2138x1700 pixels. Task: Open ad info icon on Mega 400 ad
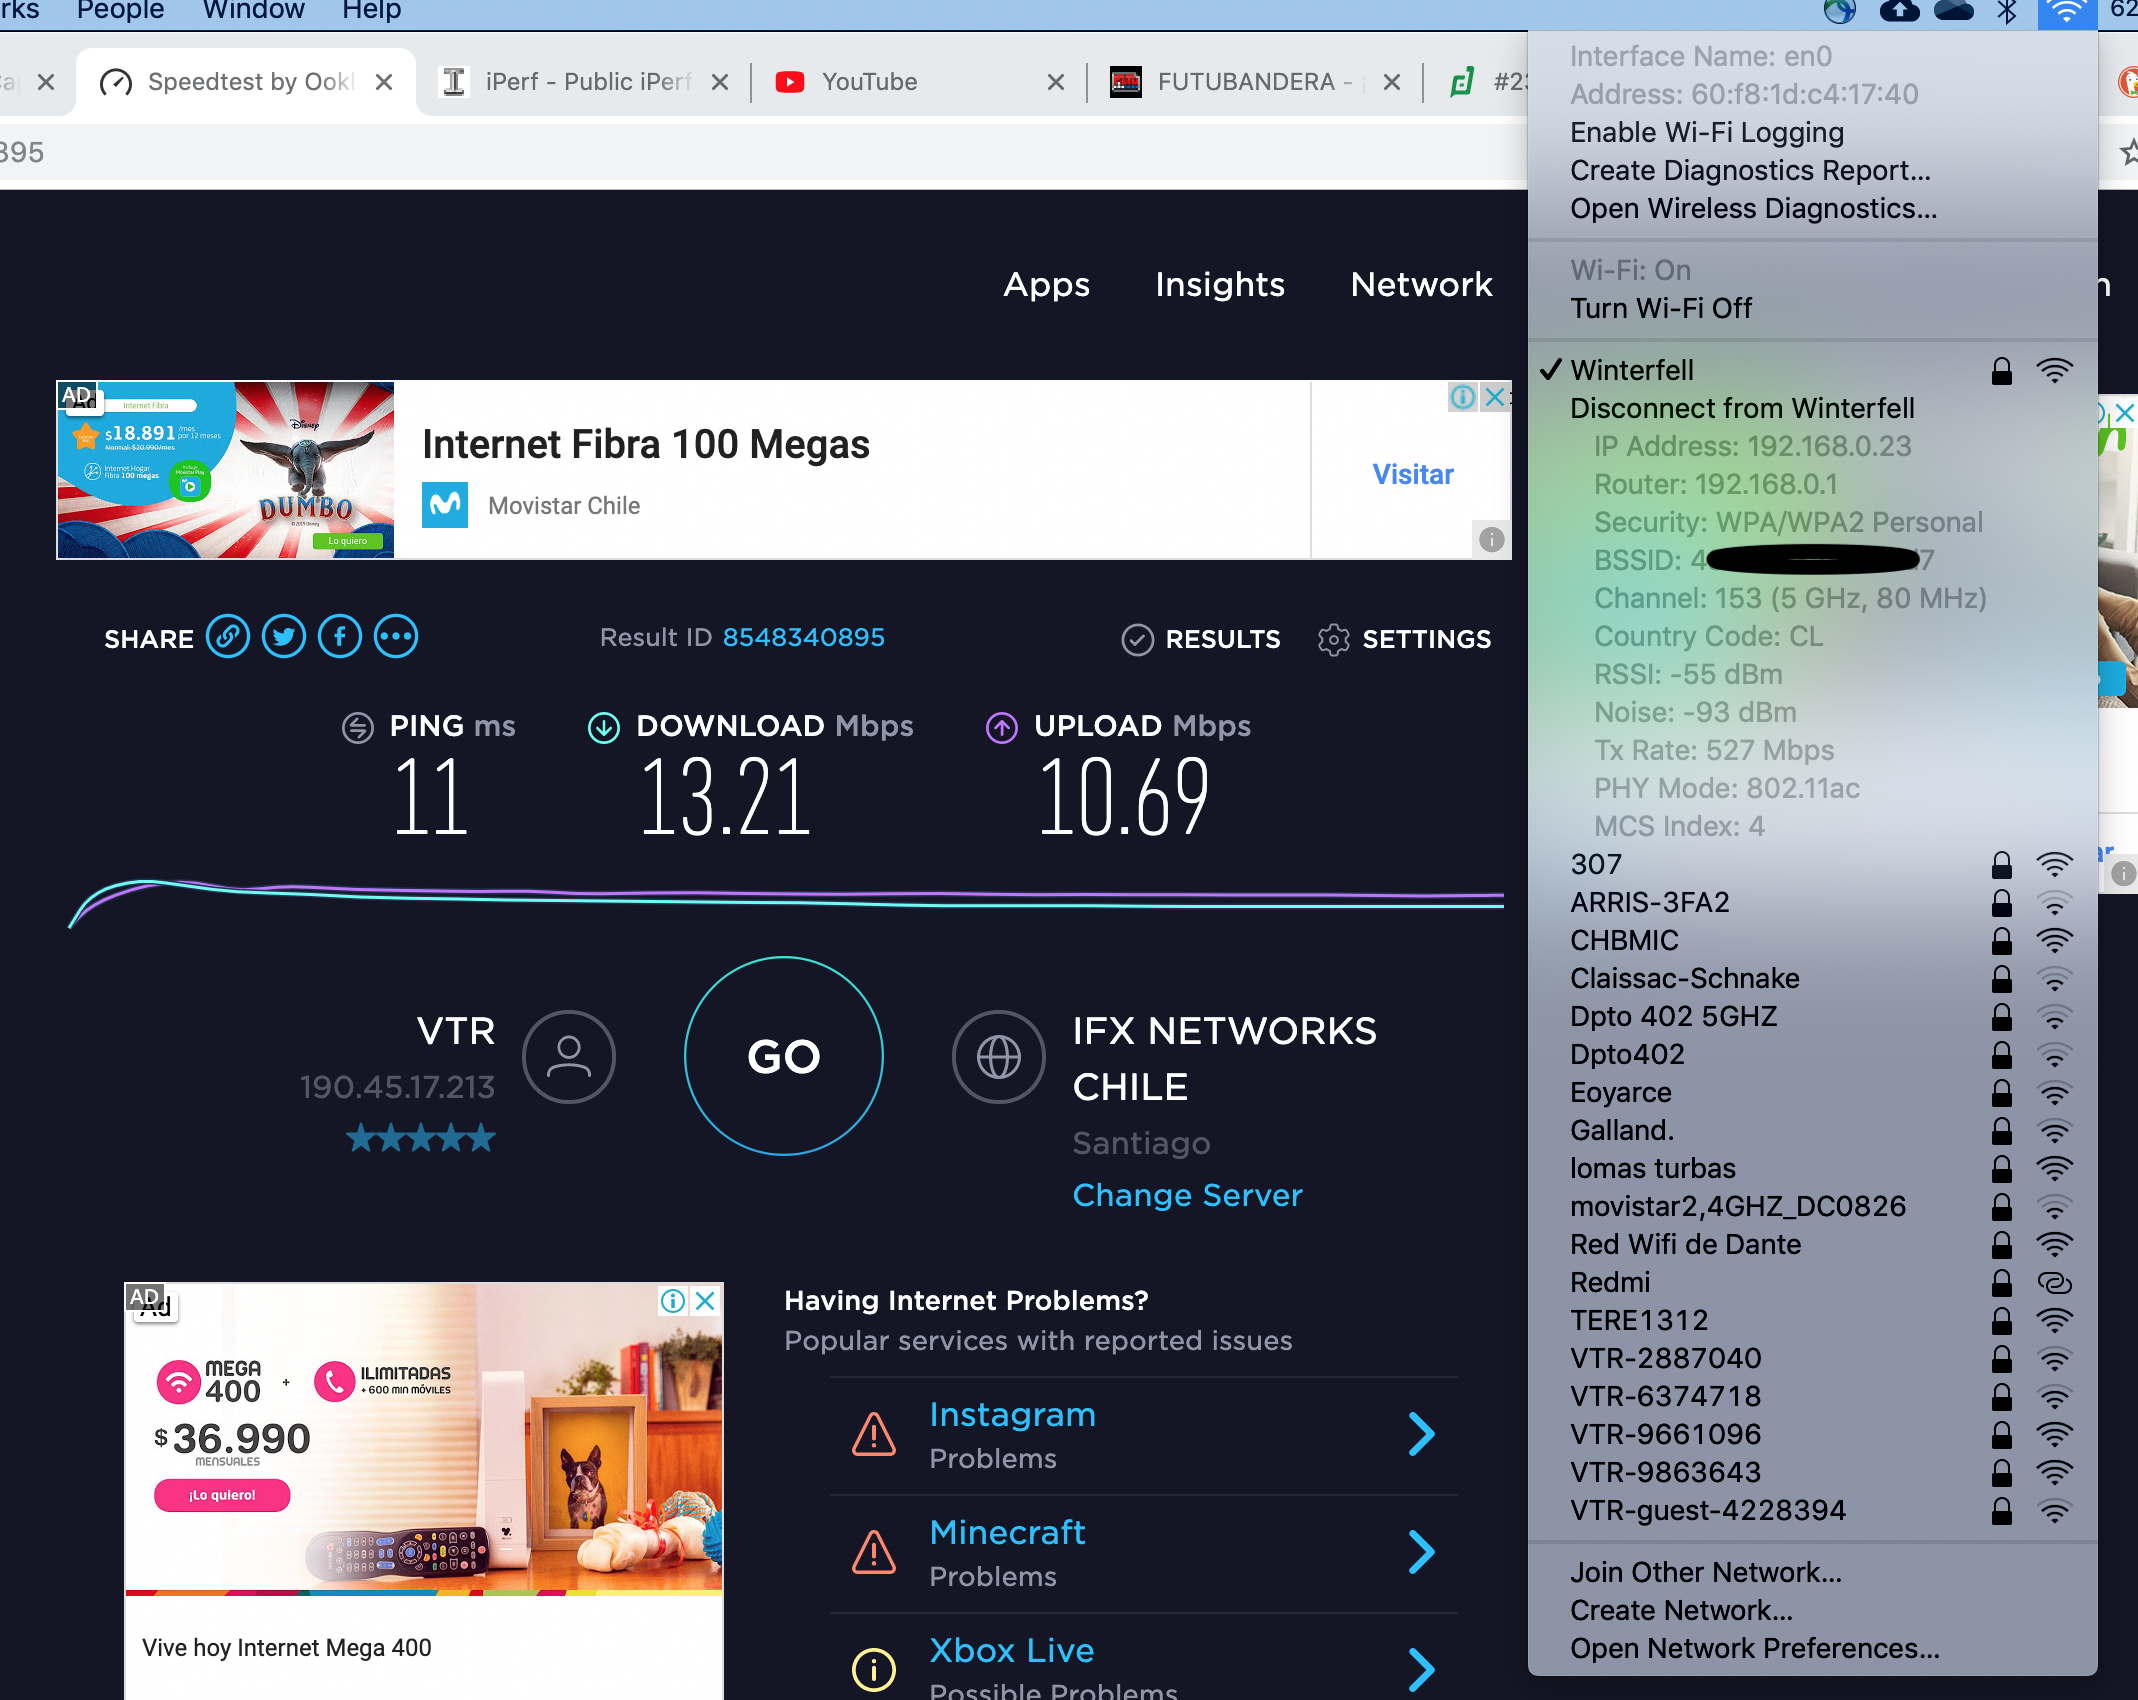[673, 1300]
